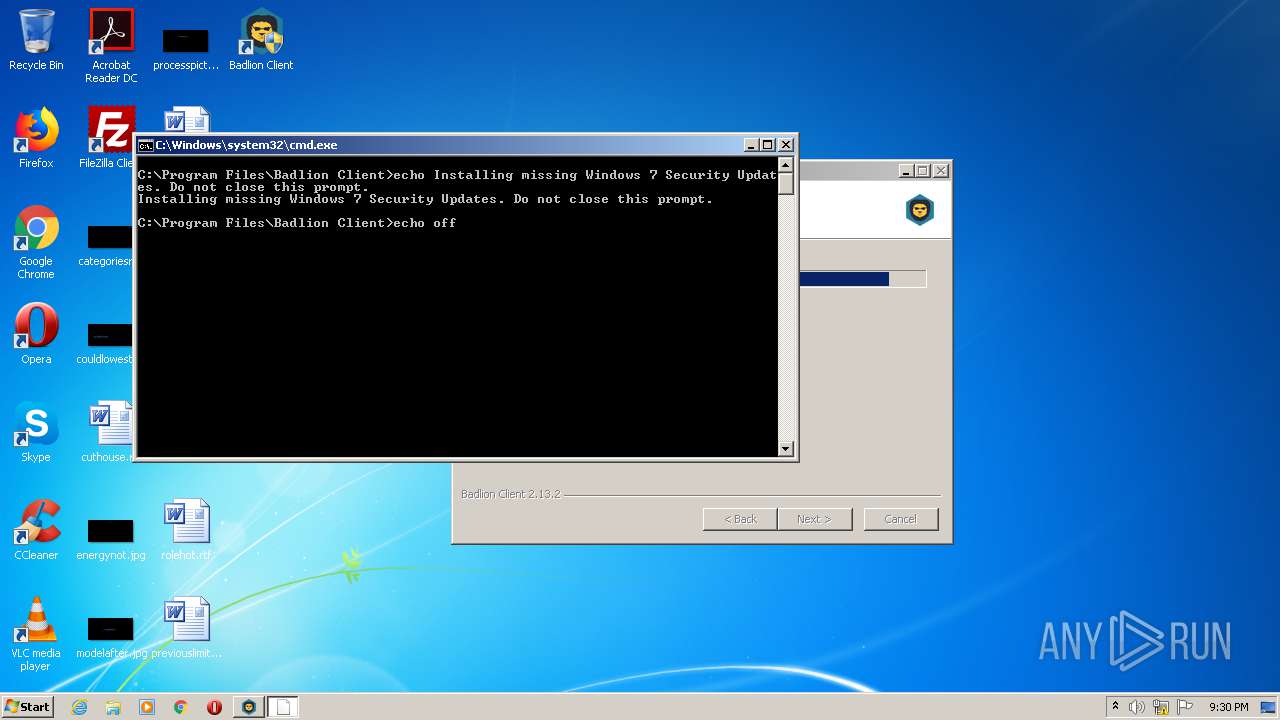Click the cmd.exe window title text
1280x720 pixels.
pyautogui.click(x=246, y=145)
